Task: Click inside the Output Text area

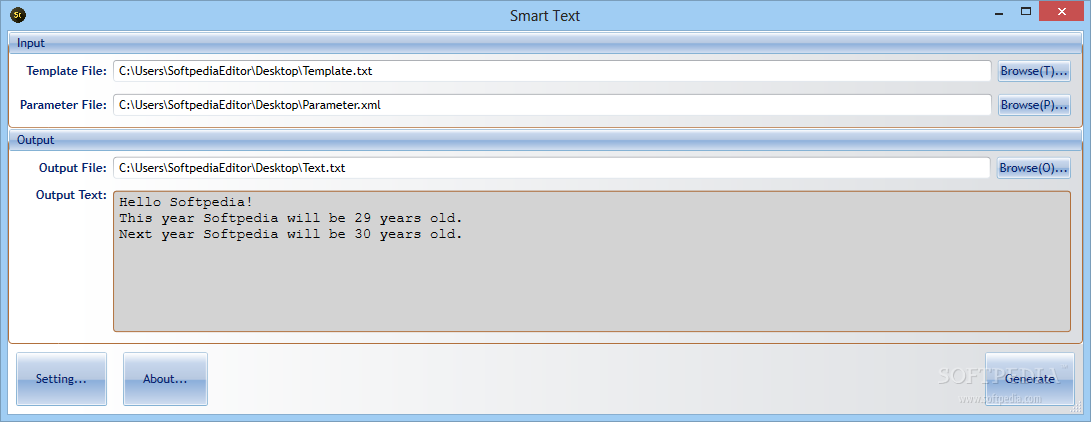Action: 591,261
